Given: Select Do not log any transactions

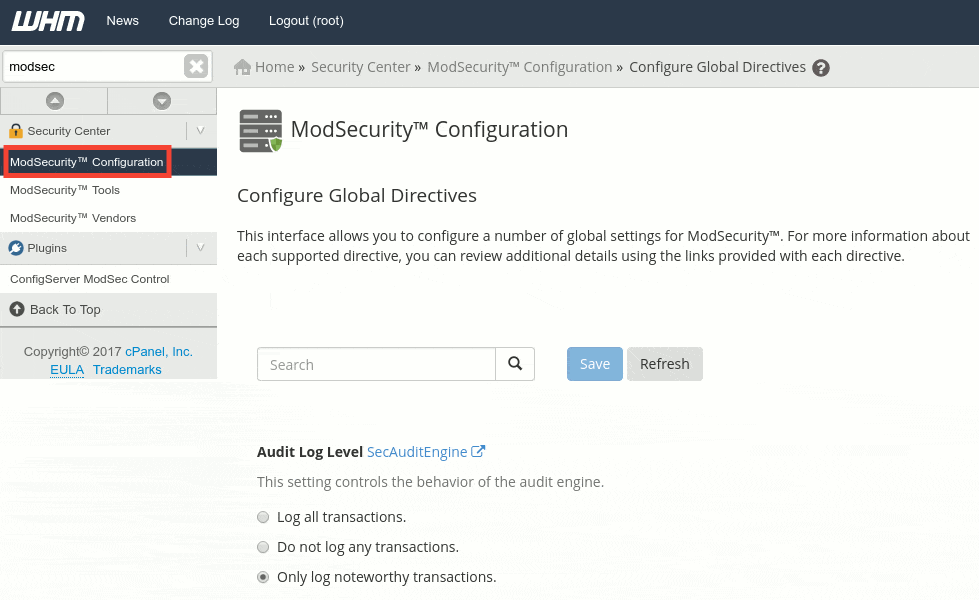Looking at the screenshot, I should point(263,547).
